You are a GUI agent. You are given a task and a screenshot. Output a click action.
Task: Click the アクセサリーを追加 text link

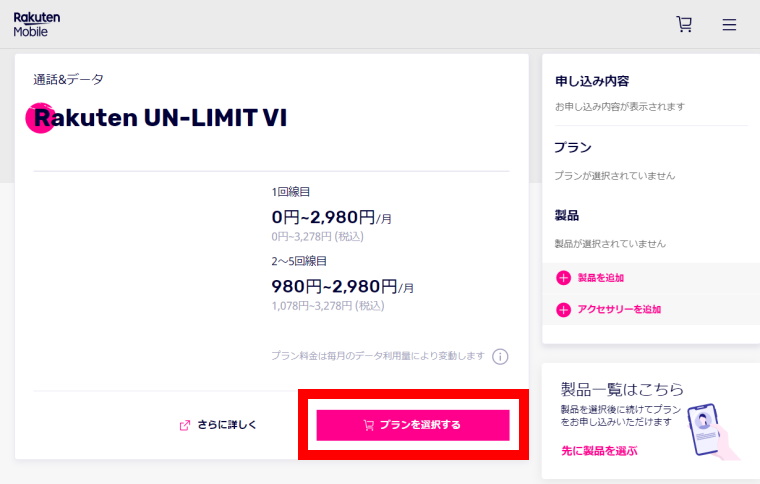click(x=619, y=310)
